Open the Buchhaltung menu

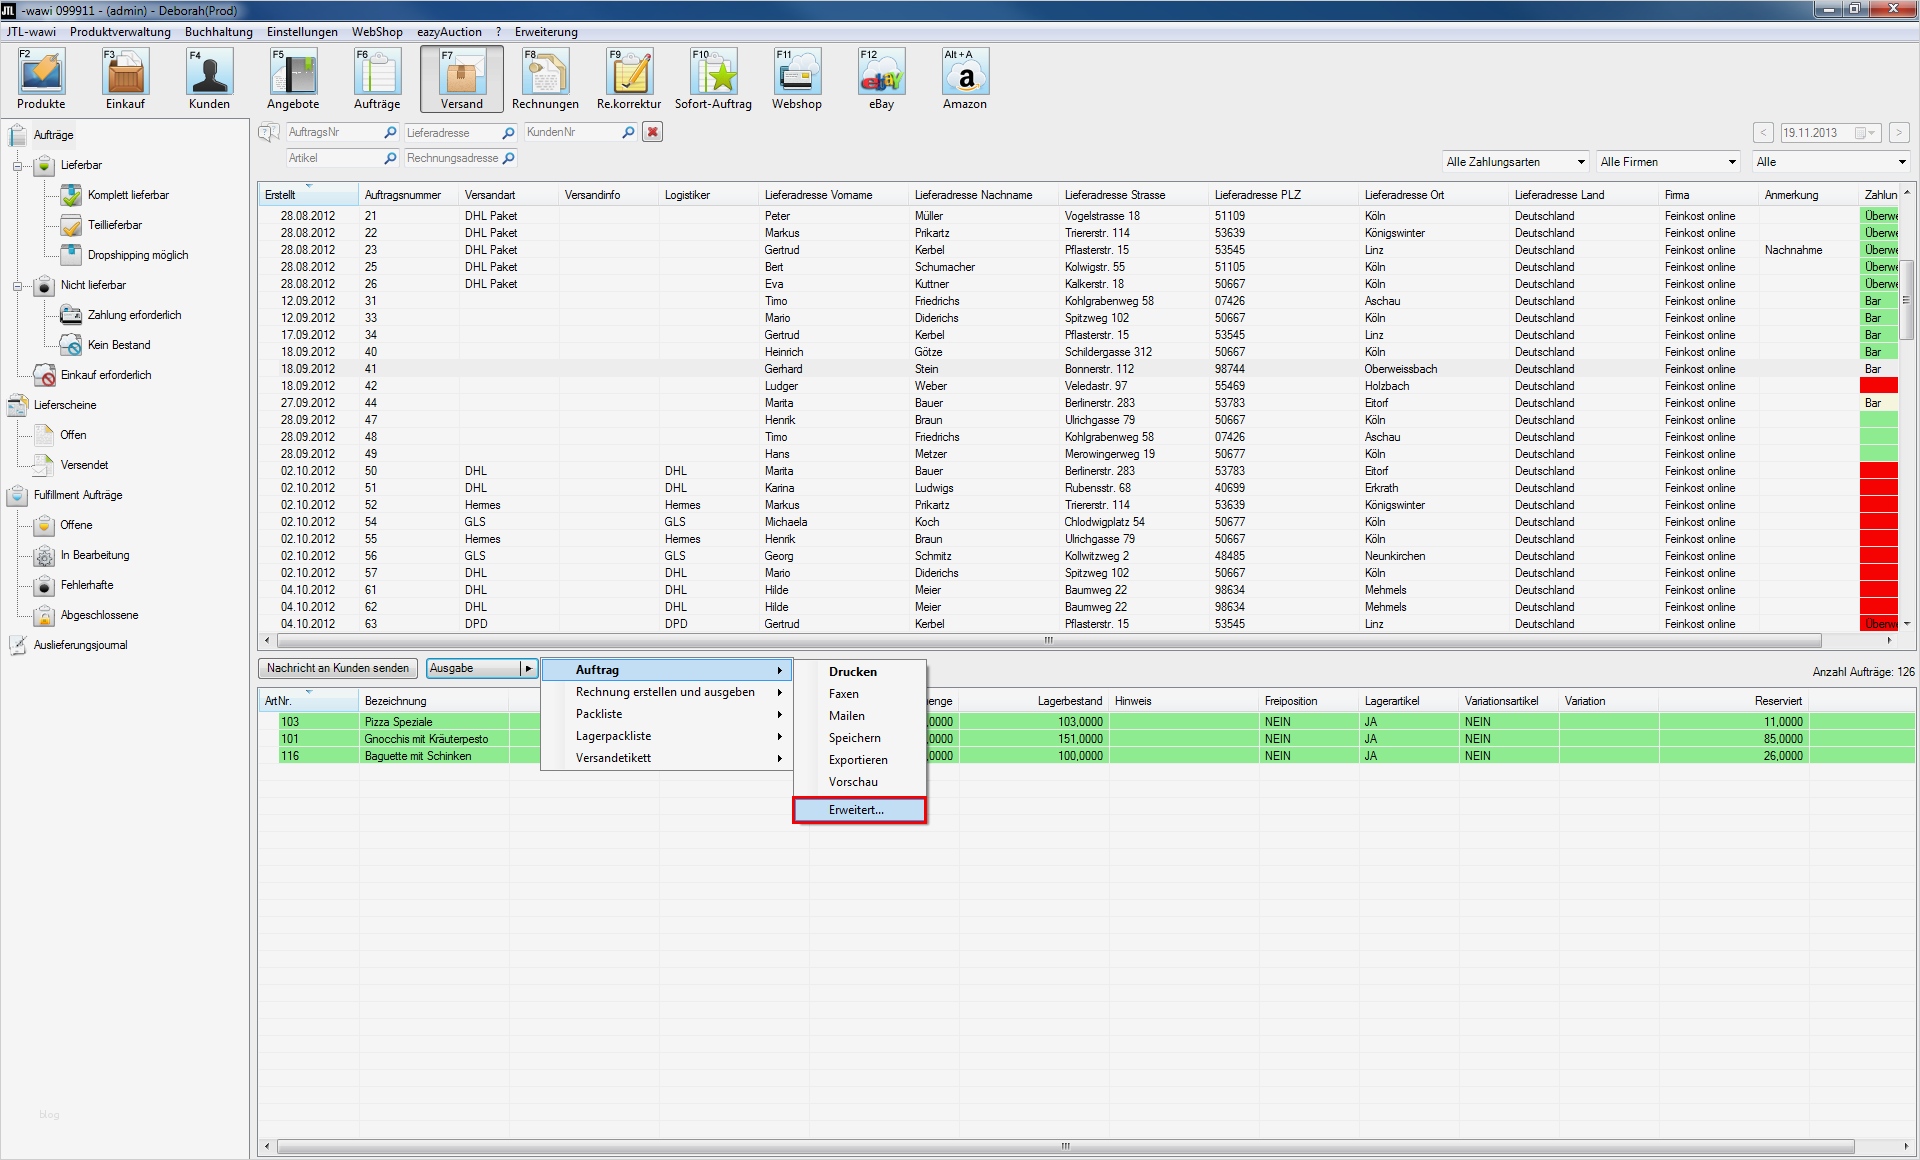point(218,32)
